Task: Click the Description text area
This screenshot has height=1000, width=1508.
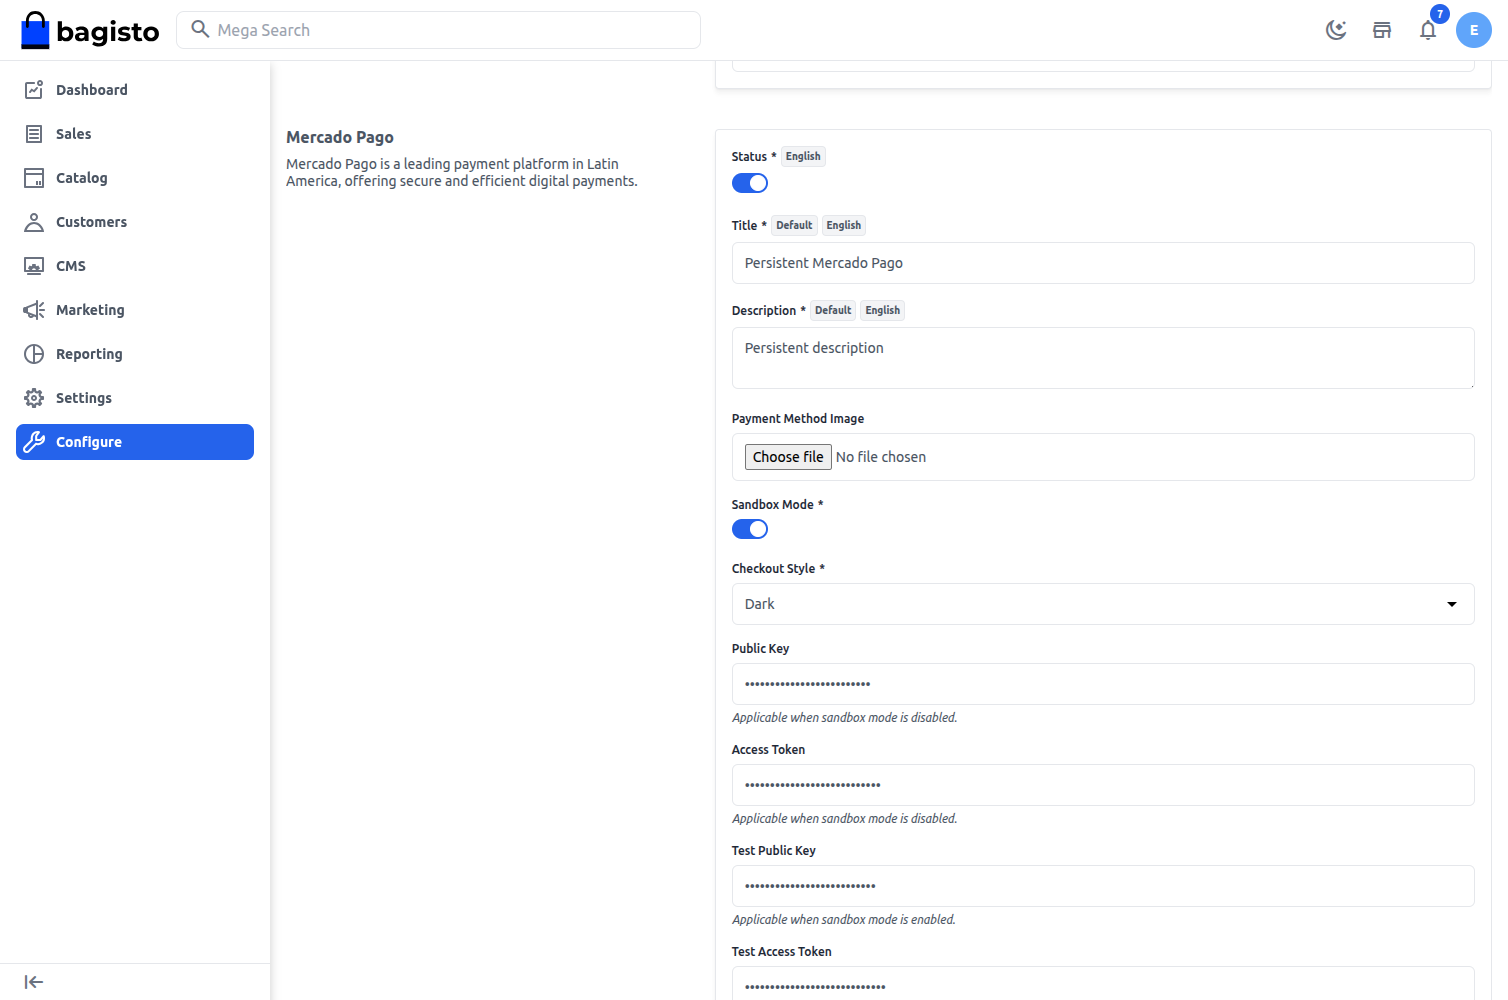Action: coord(1103,358)
